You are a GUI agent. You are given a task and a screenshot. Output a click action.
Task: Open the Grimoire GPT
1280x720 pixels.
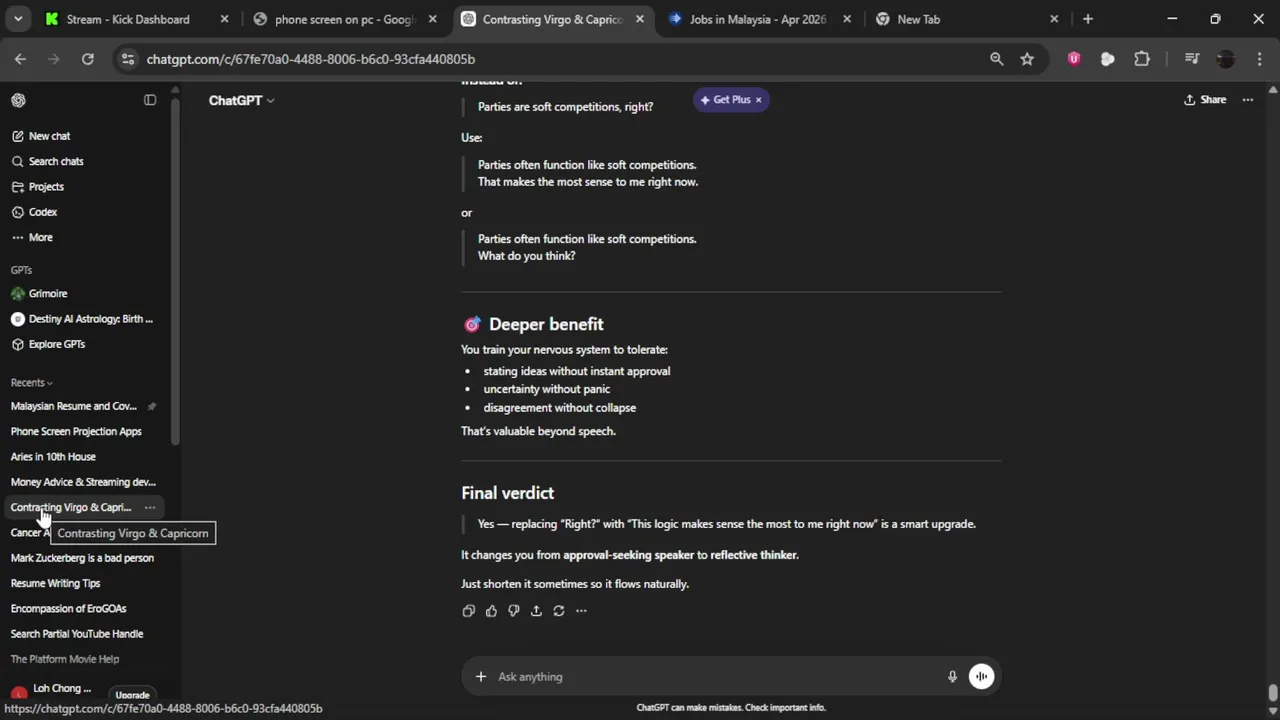[x=48, y=294]
